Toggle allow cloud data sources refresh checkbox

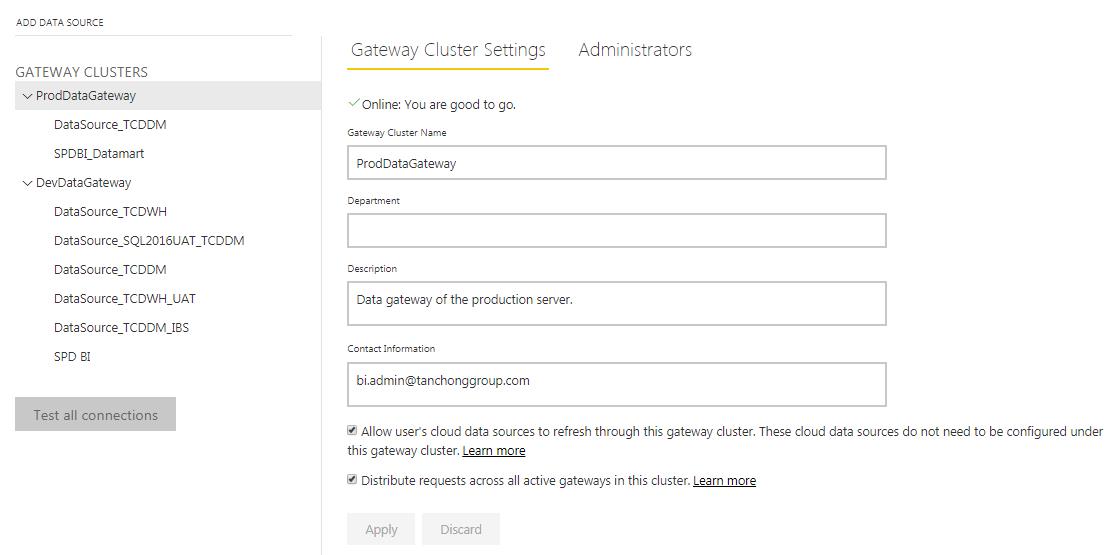click(352, 430)
